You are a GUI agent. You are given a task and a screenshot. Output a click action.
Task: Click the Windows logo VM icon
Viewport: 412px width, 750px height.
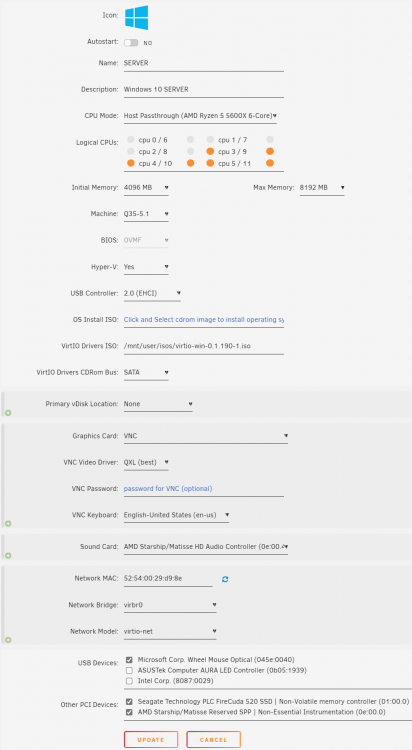click(x=136, y=18)
